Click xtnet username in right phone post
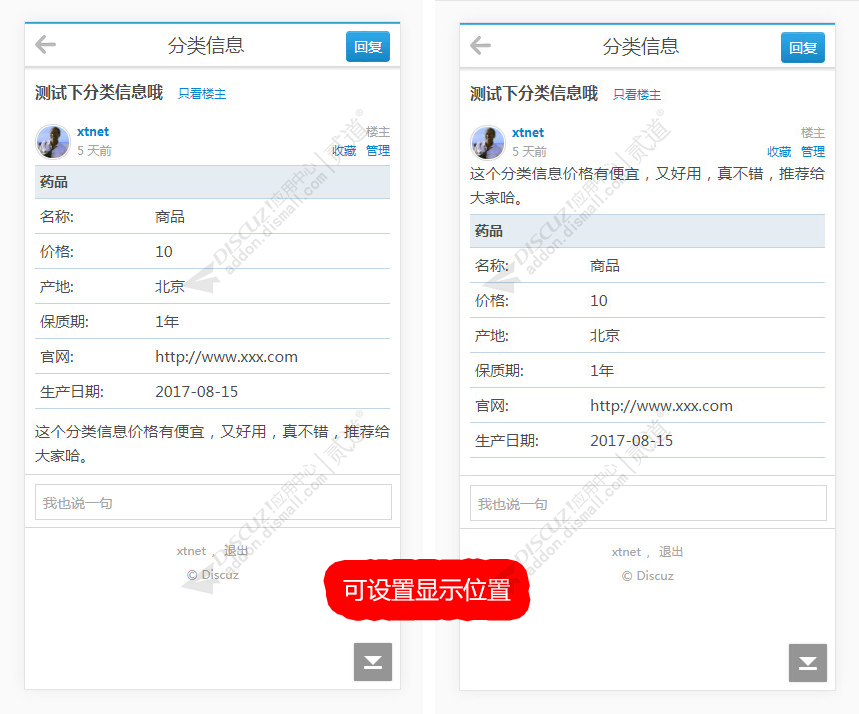This screenshot has width=859, height=714. [x=528, y=133]
